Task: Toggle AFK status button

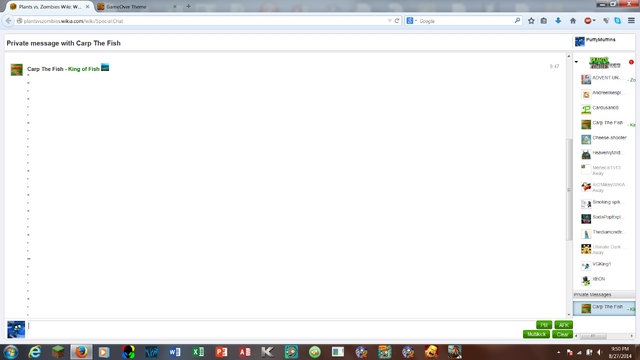Action: [563, 325]
